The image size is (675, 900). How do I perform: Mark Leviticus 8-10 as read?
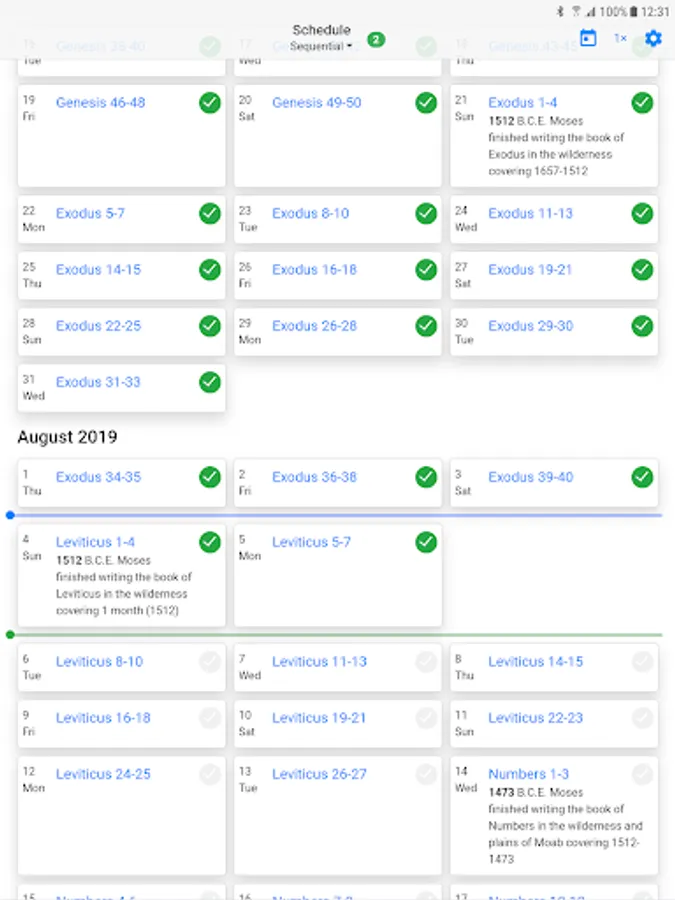(209, 661)
